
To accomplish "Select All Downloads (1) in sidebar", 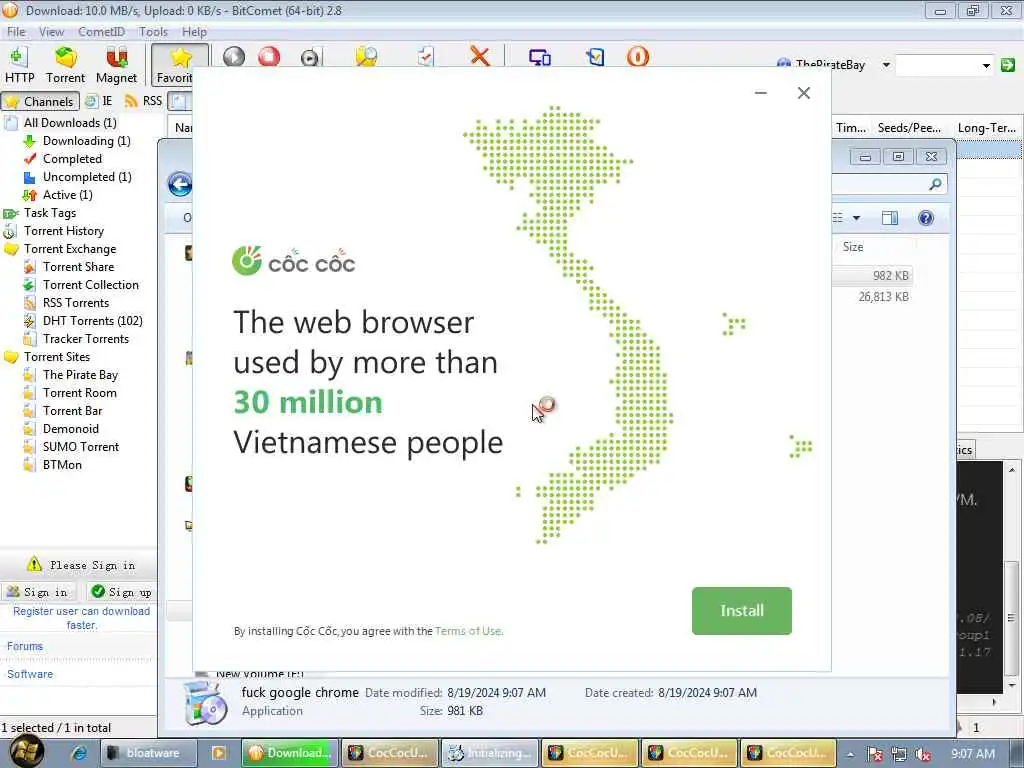I will tap(70, 123).
